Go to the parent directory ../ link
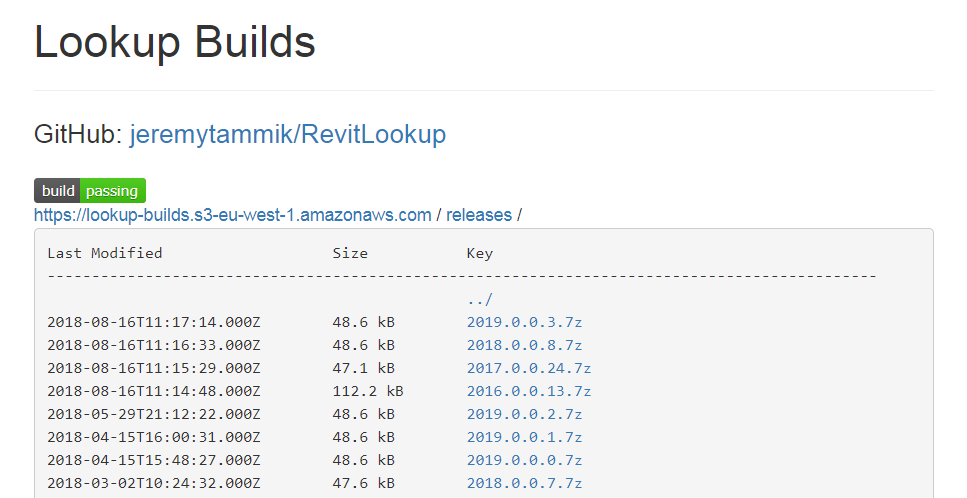967x498 pixels. coord(479,300)
